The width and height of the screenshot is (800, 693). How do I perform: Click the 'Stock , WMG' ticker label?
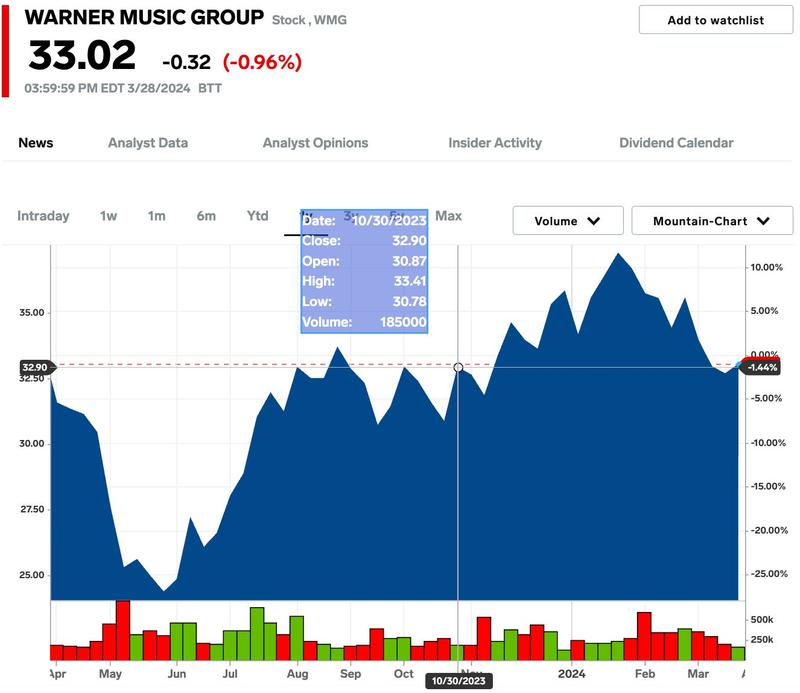click(x=309, y=20)
